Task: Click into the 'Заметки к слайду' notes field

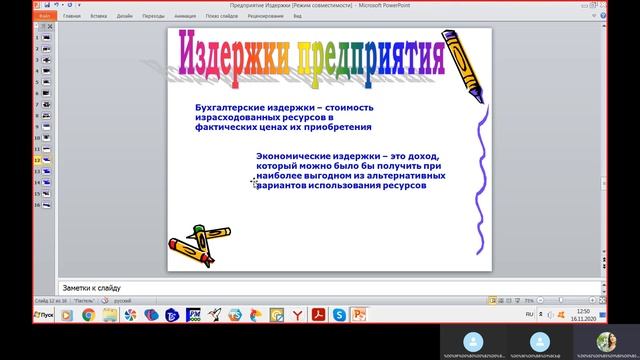Action: (330, 288)
